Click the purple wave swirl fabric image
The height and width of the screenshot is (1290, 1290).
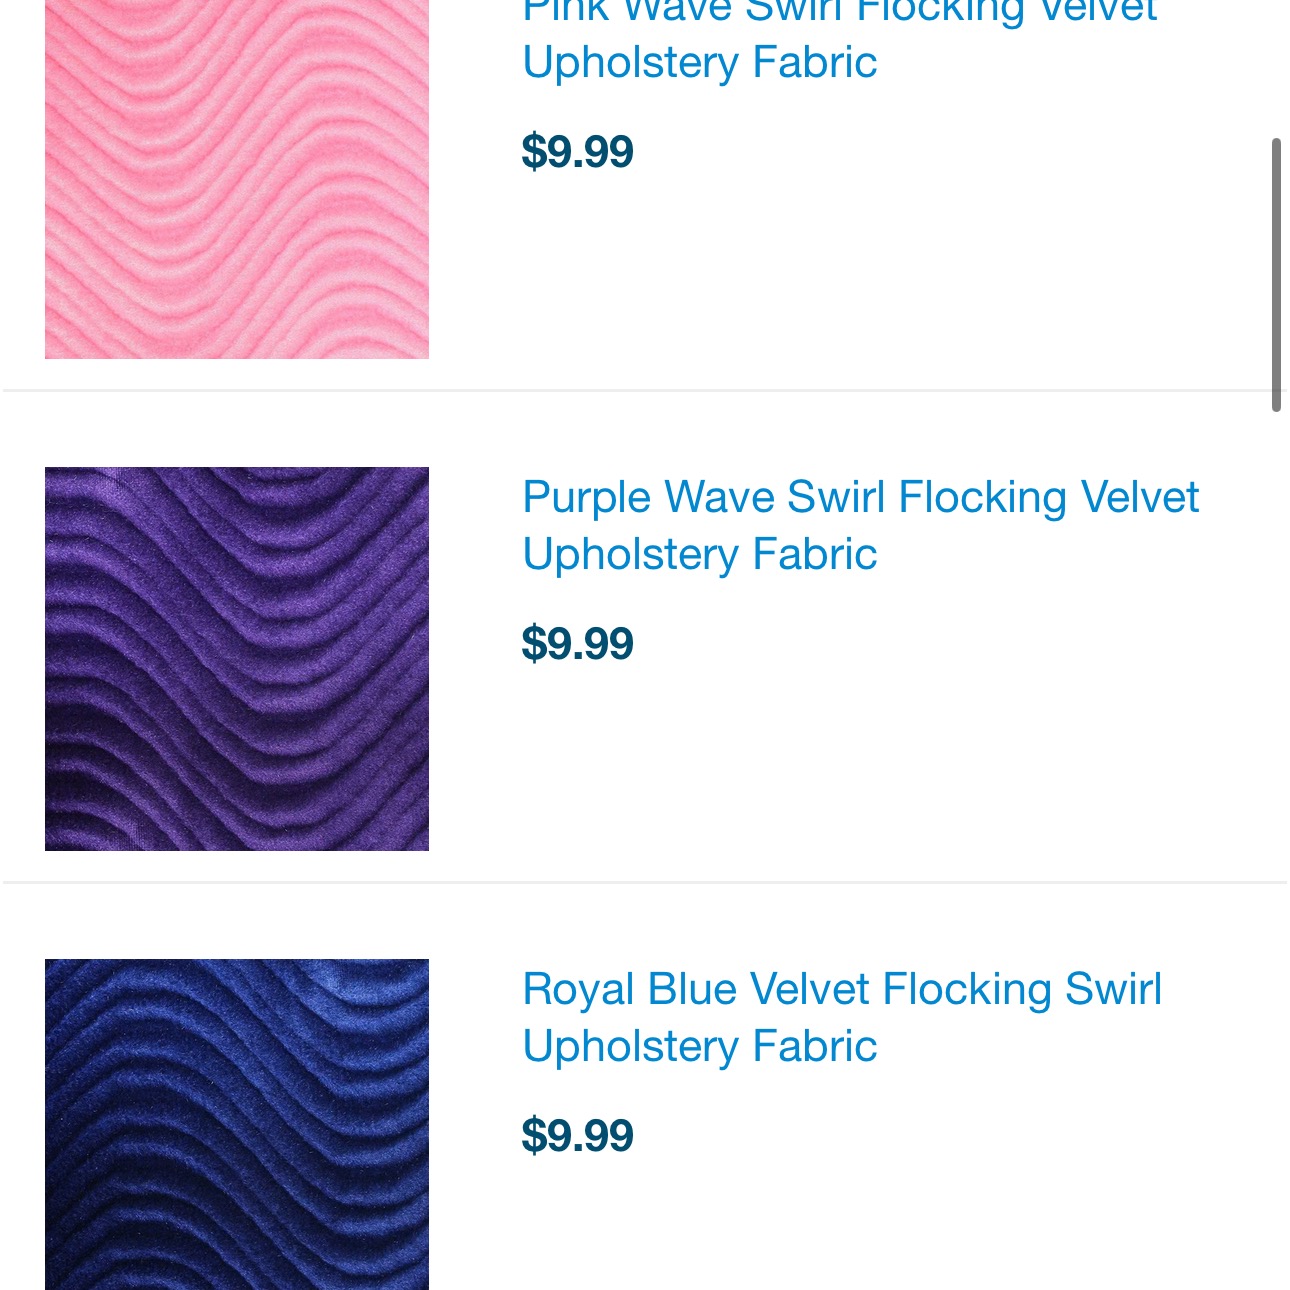(237, 659)
